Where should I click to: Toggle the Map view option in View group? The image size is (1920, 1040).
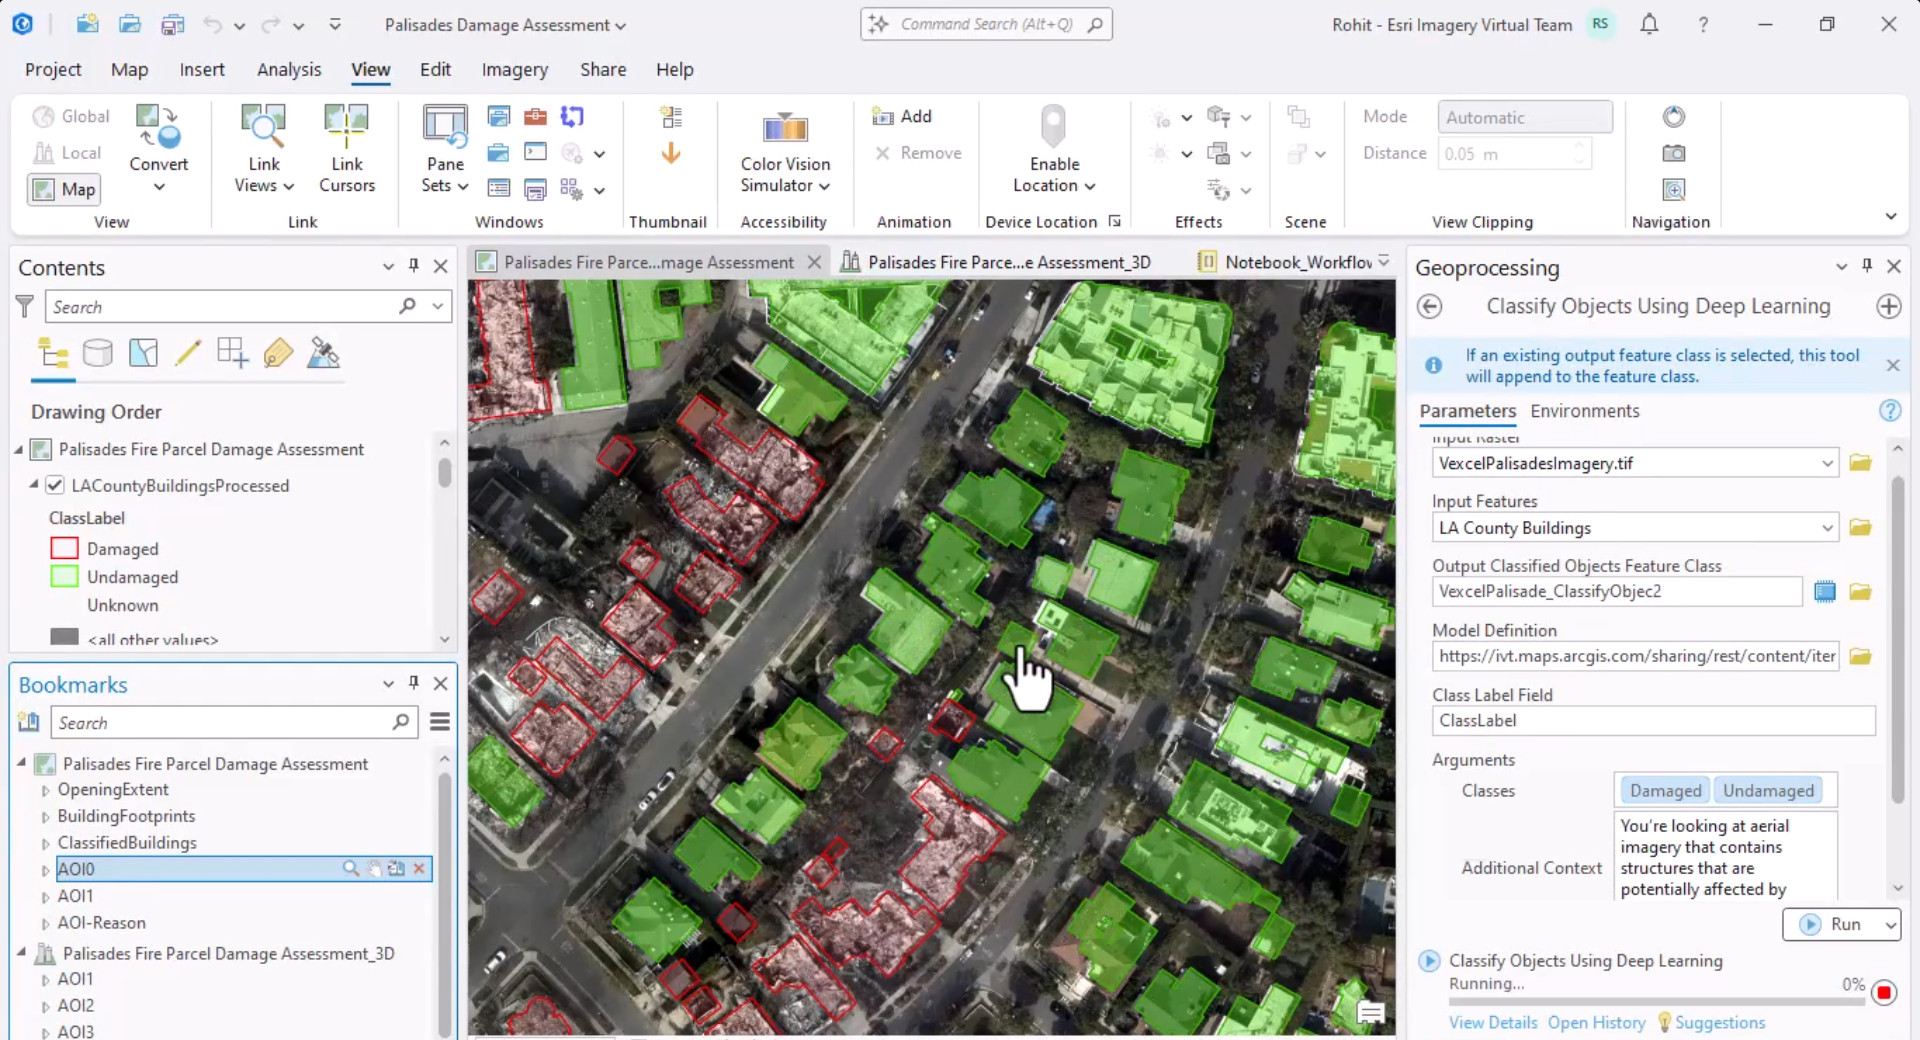pyautogui.click(x=62, y=189)
